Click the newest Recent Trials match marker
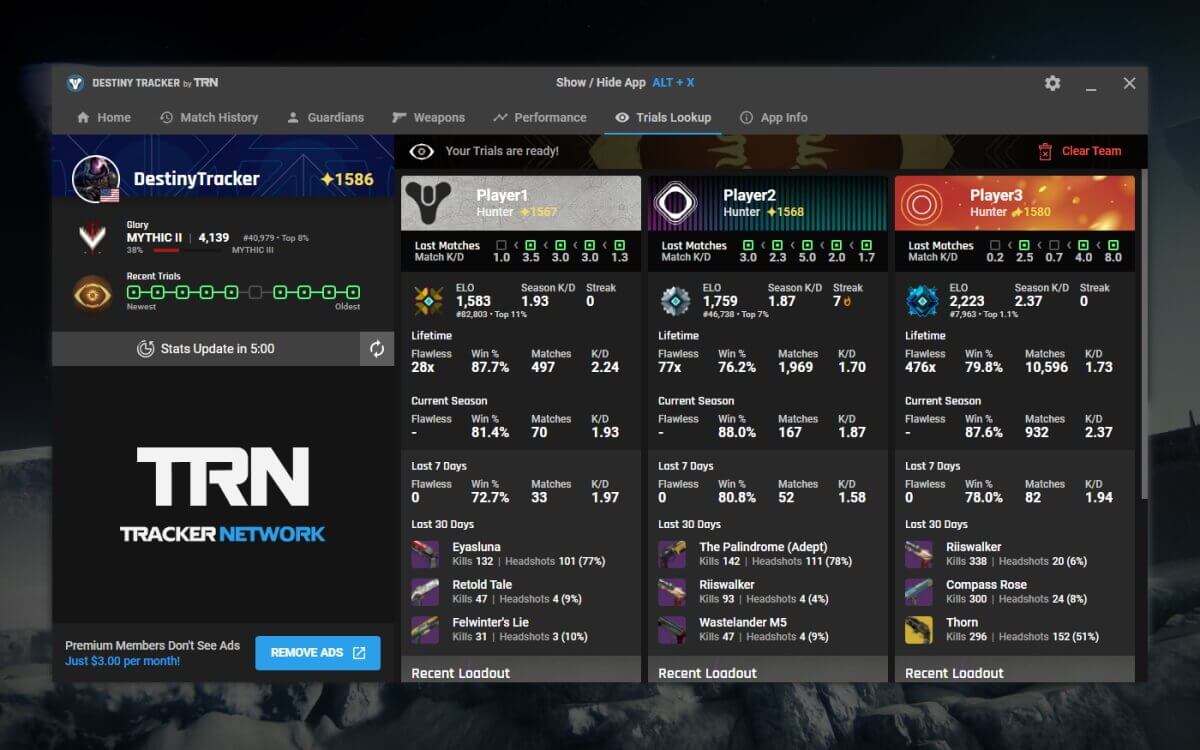The height and width of the screenshot is (750, 1200). pyautogui.click(x=134, y=292)
